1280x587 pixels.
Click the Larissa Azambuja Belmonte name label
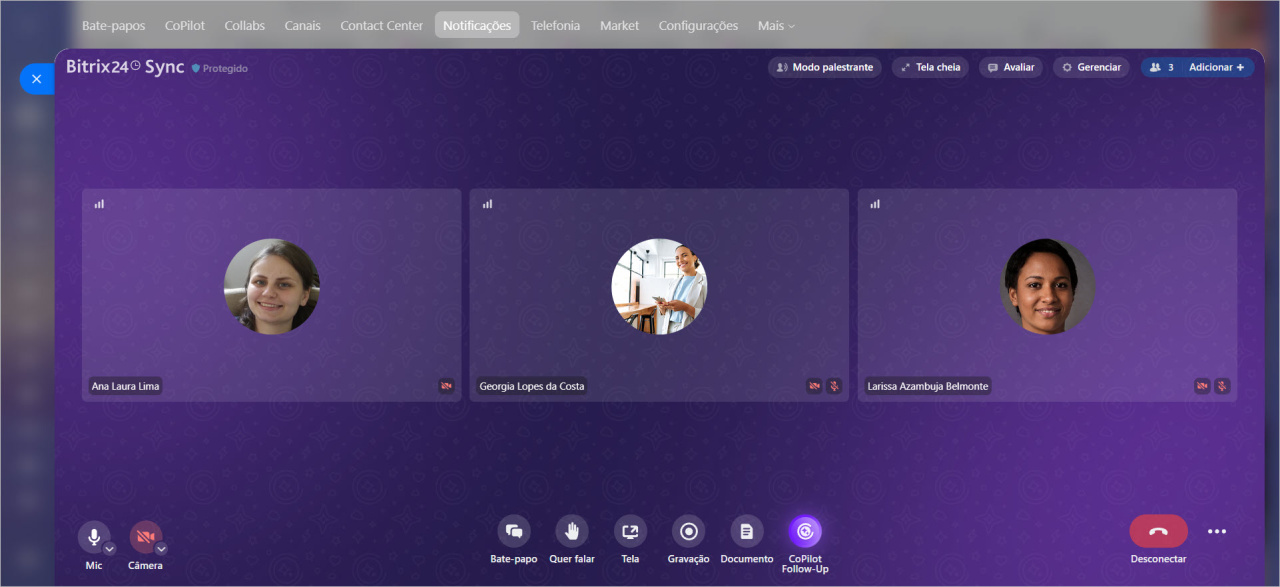(x=928, y=386)
